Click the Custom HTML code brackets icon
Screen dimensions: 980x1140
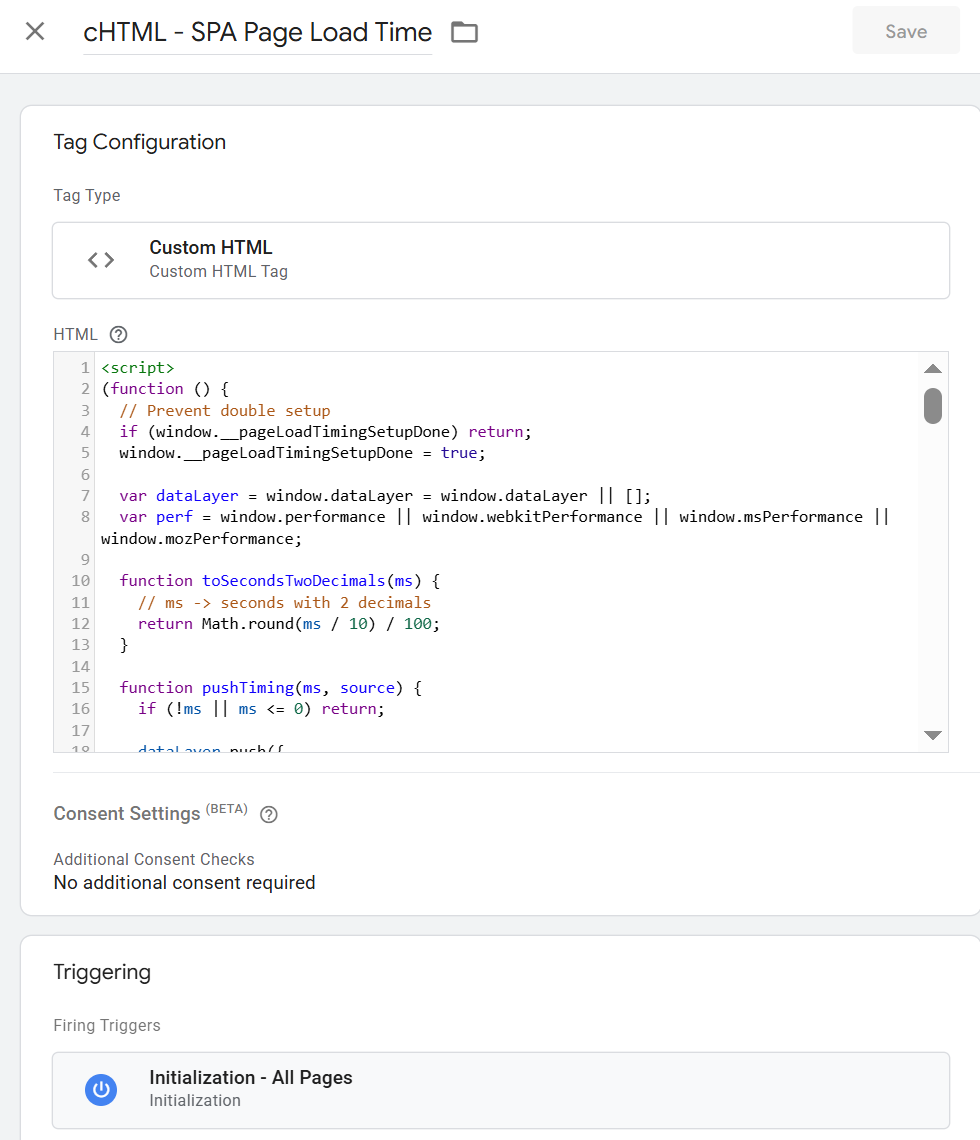[x=101, y=260]
